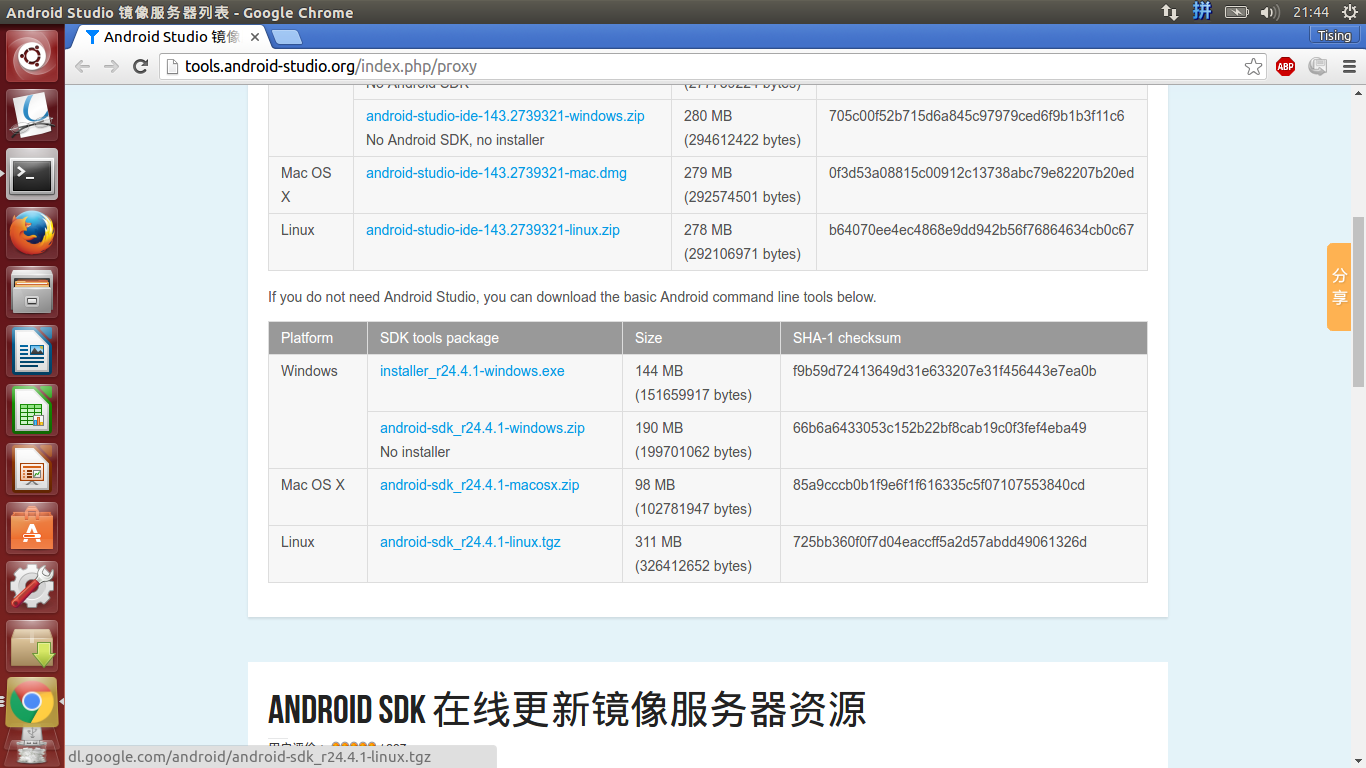This screenshot has width=1366, height=768.
Task: Download android-studio-ide-143.2739321-windows.zip
Action: (505, 116)
